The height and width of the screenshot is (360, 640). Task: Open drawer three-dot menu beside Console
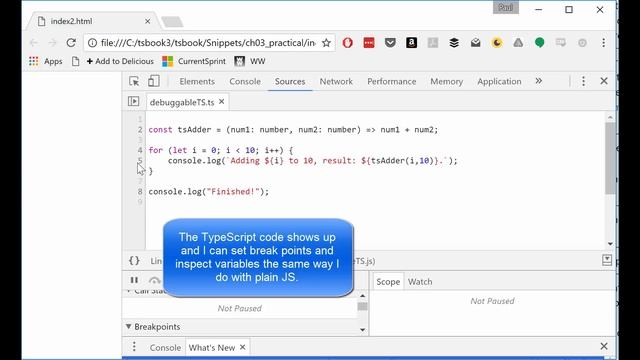click(x=134, y=347)
